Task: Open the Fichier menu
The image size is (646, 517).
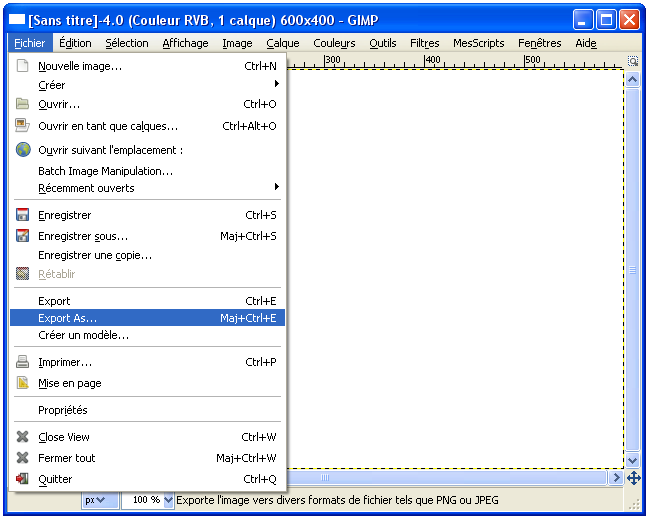Action: pyautogui.click(x=30, y=43)
